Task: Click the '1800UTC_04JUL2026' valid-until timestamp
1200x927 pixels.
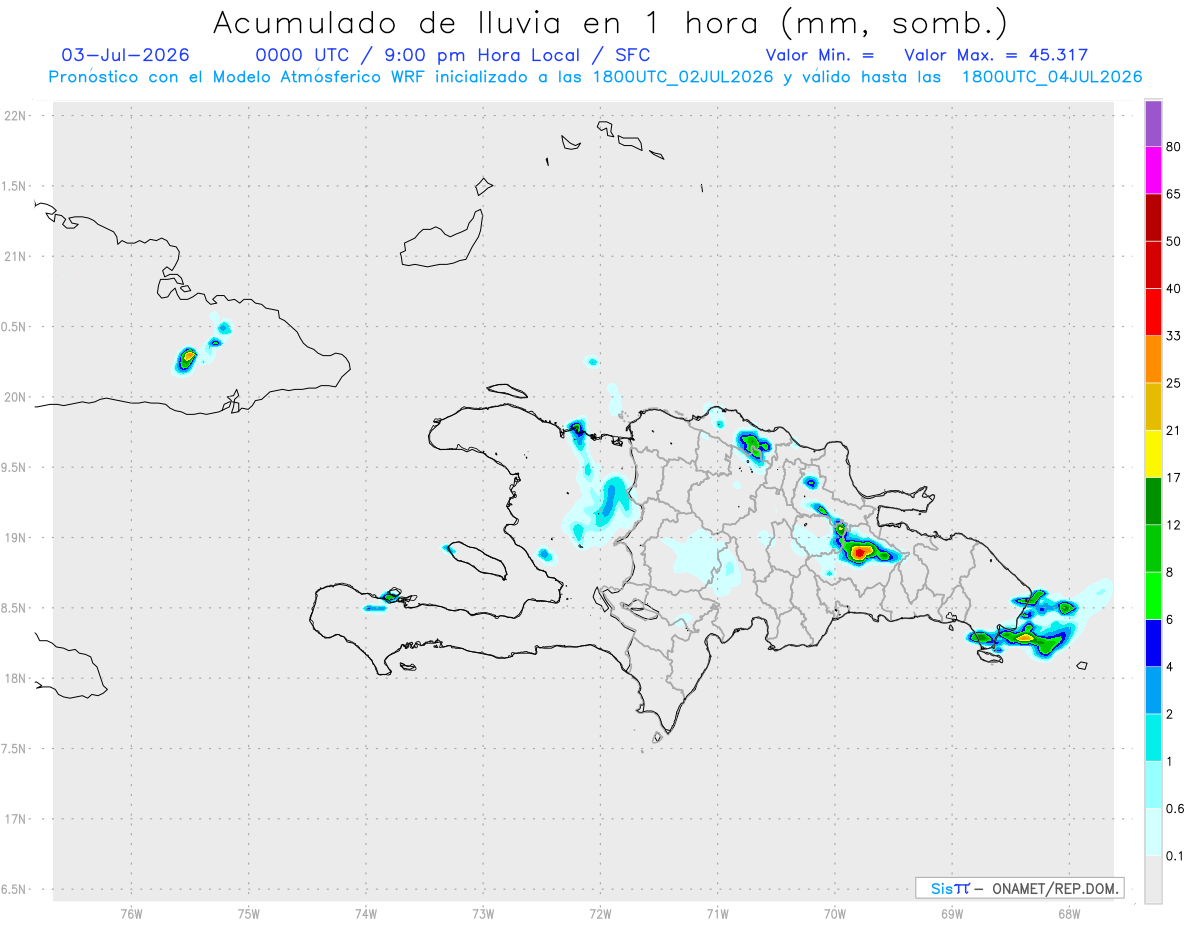Action: pos(1052,77)
